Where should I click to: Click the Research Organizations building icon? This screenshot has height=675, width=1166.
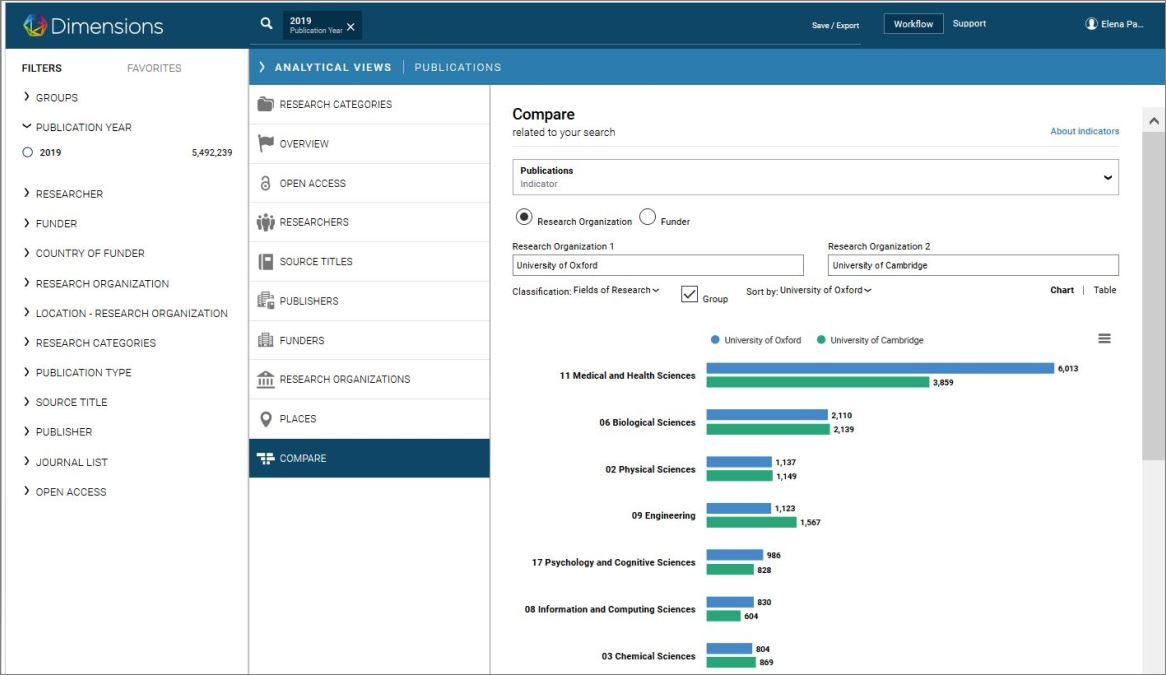[x=265, y=379]
